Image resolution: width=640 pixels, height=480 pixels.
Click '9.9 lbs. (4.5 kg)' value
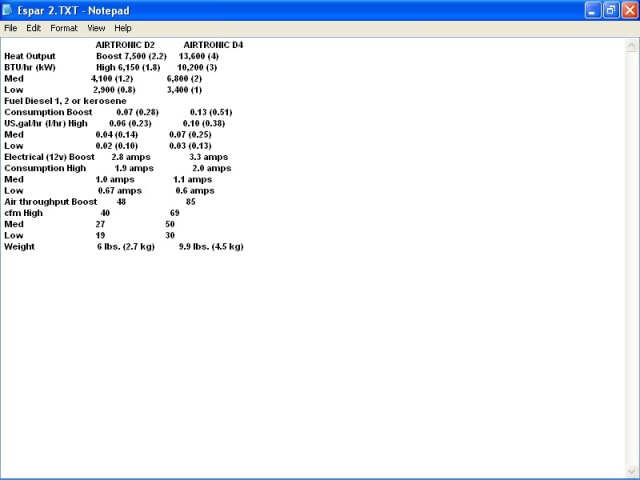[x=211, y=247]
